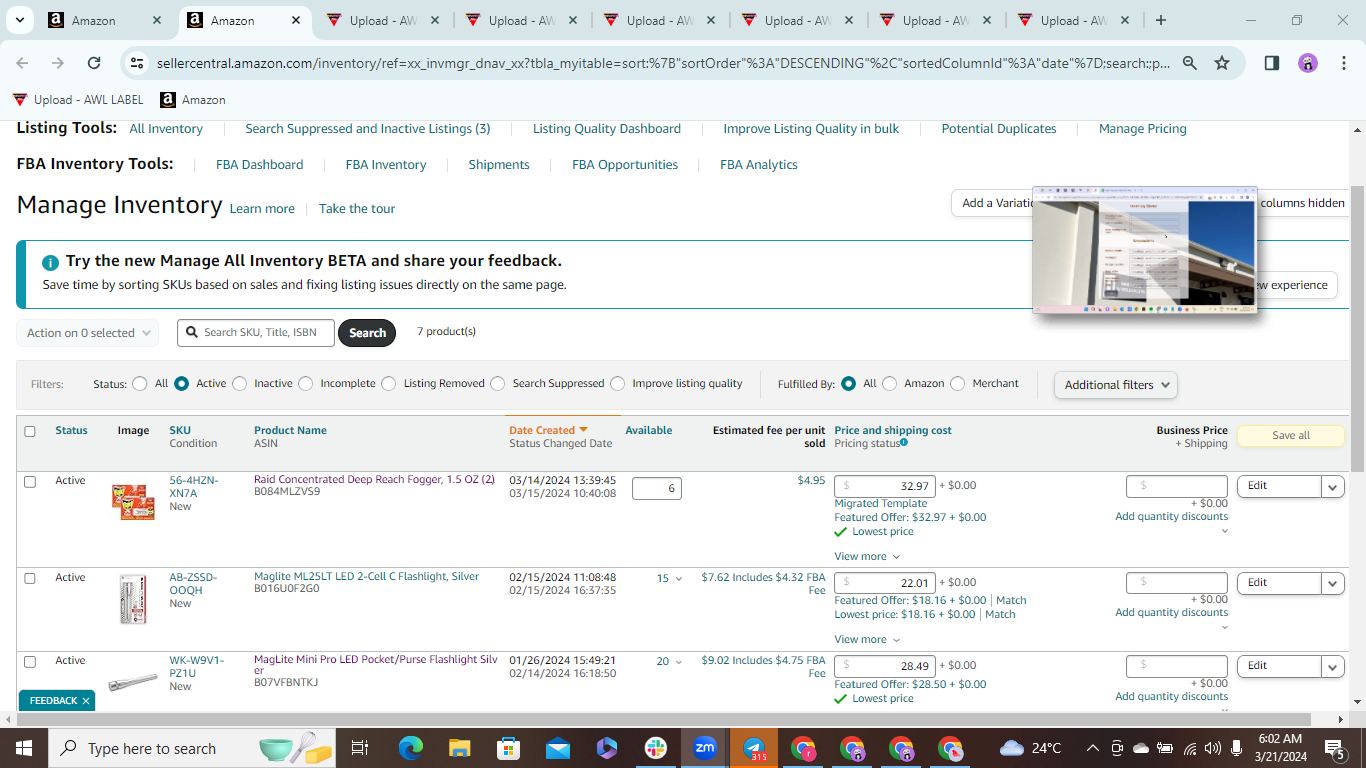This screenshot has width=1366, height=768.
Task: Tick the select-all checkbox in table header
Action: pos(30,431)
